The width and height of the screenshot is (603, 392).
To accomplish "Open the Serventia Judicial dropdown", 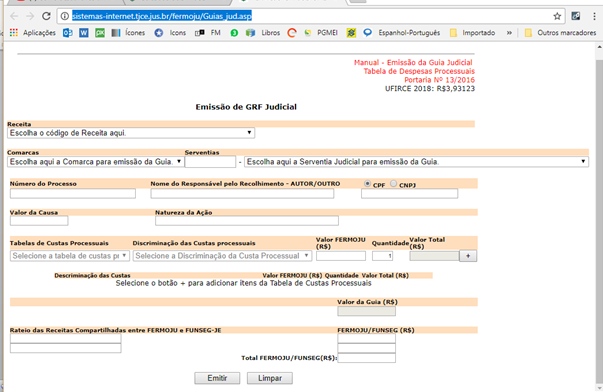I will (x=416, y=162).
